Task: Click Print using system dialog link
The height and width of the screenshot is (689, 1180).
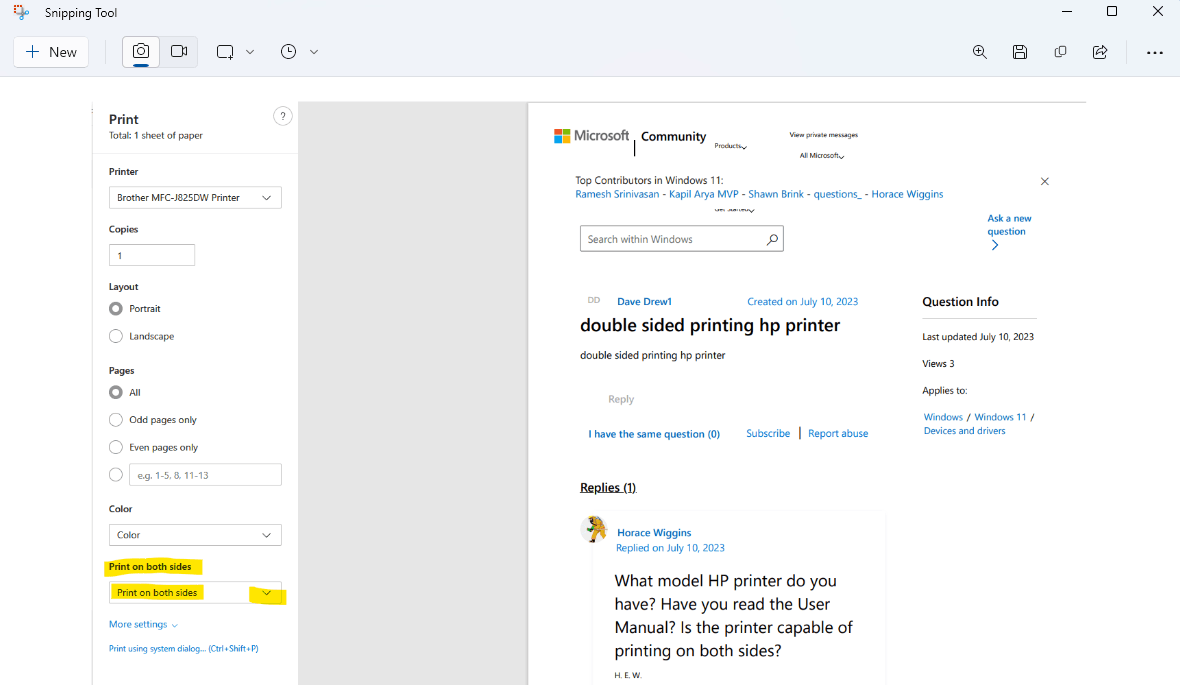Action: point(184,648)
